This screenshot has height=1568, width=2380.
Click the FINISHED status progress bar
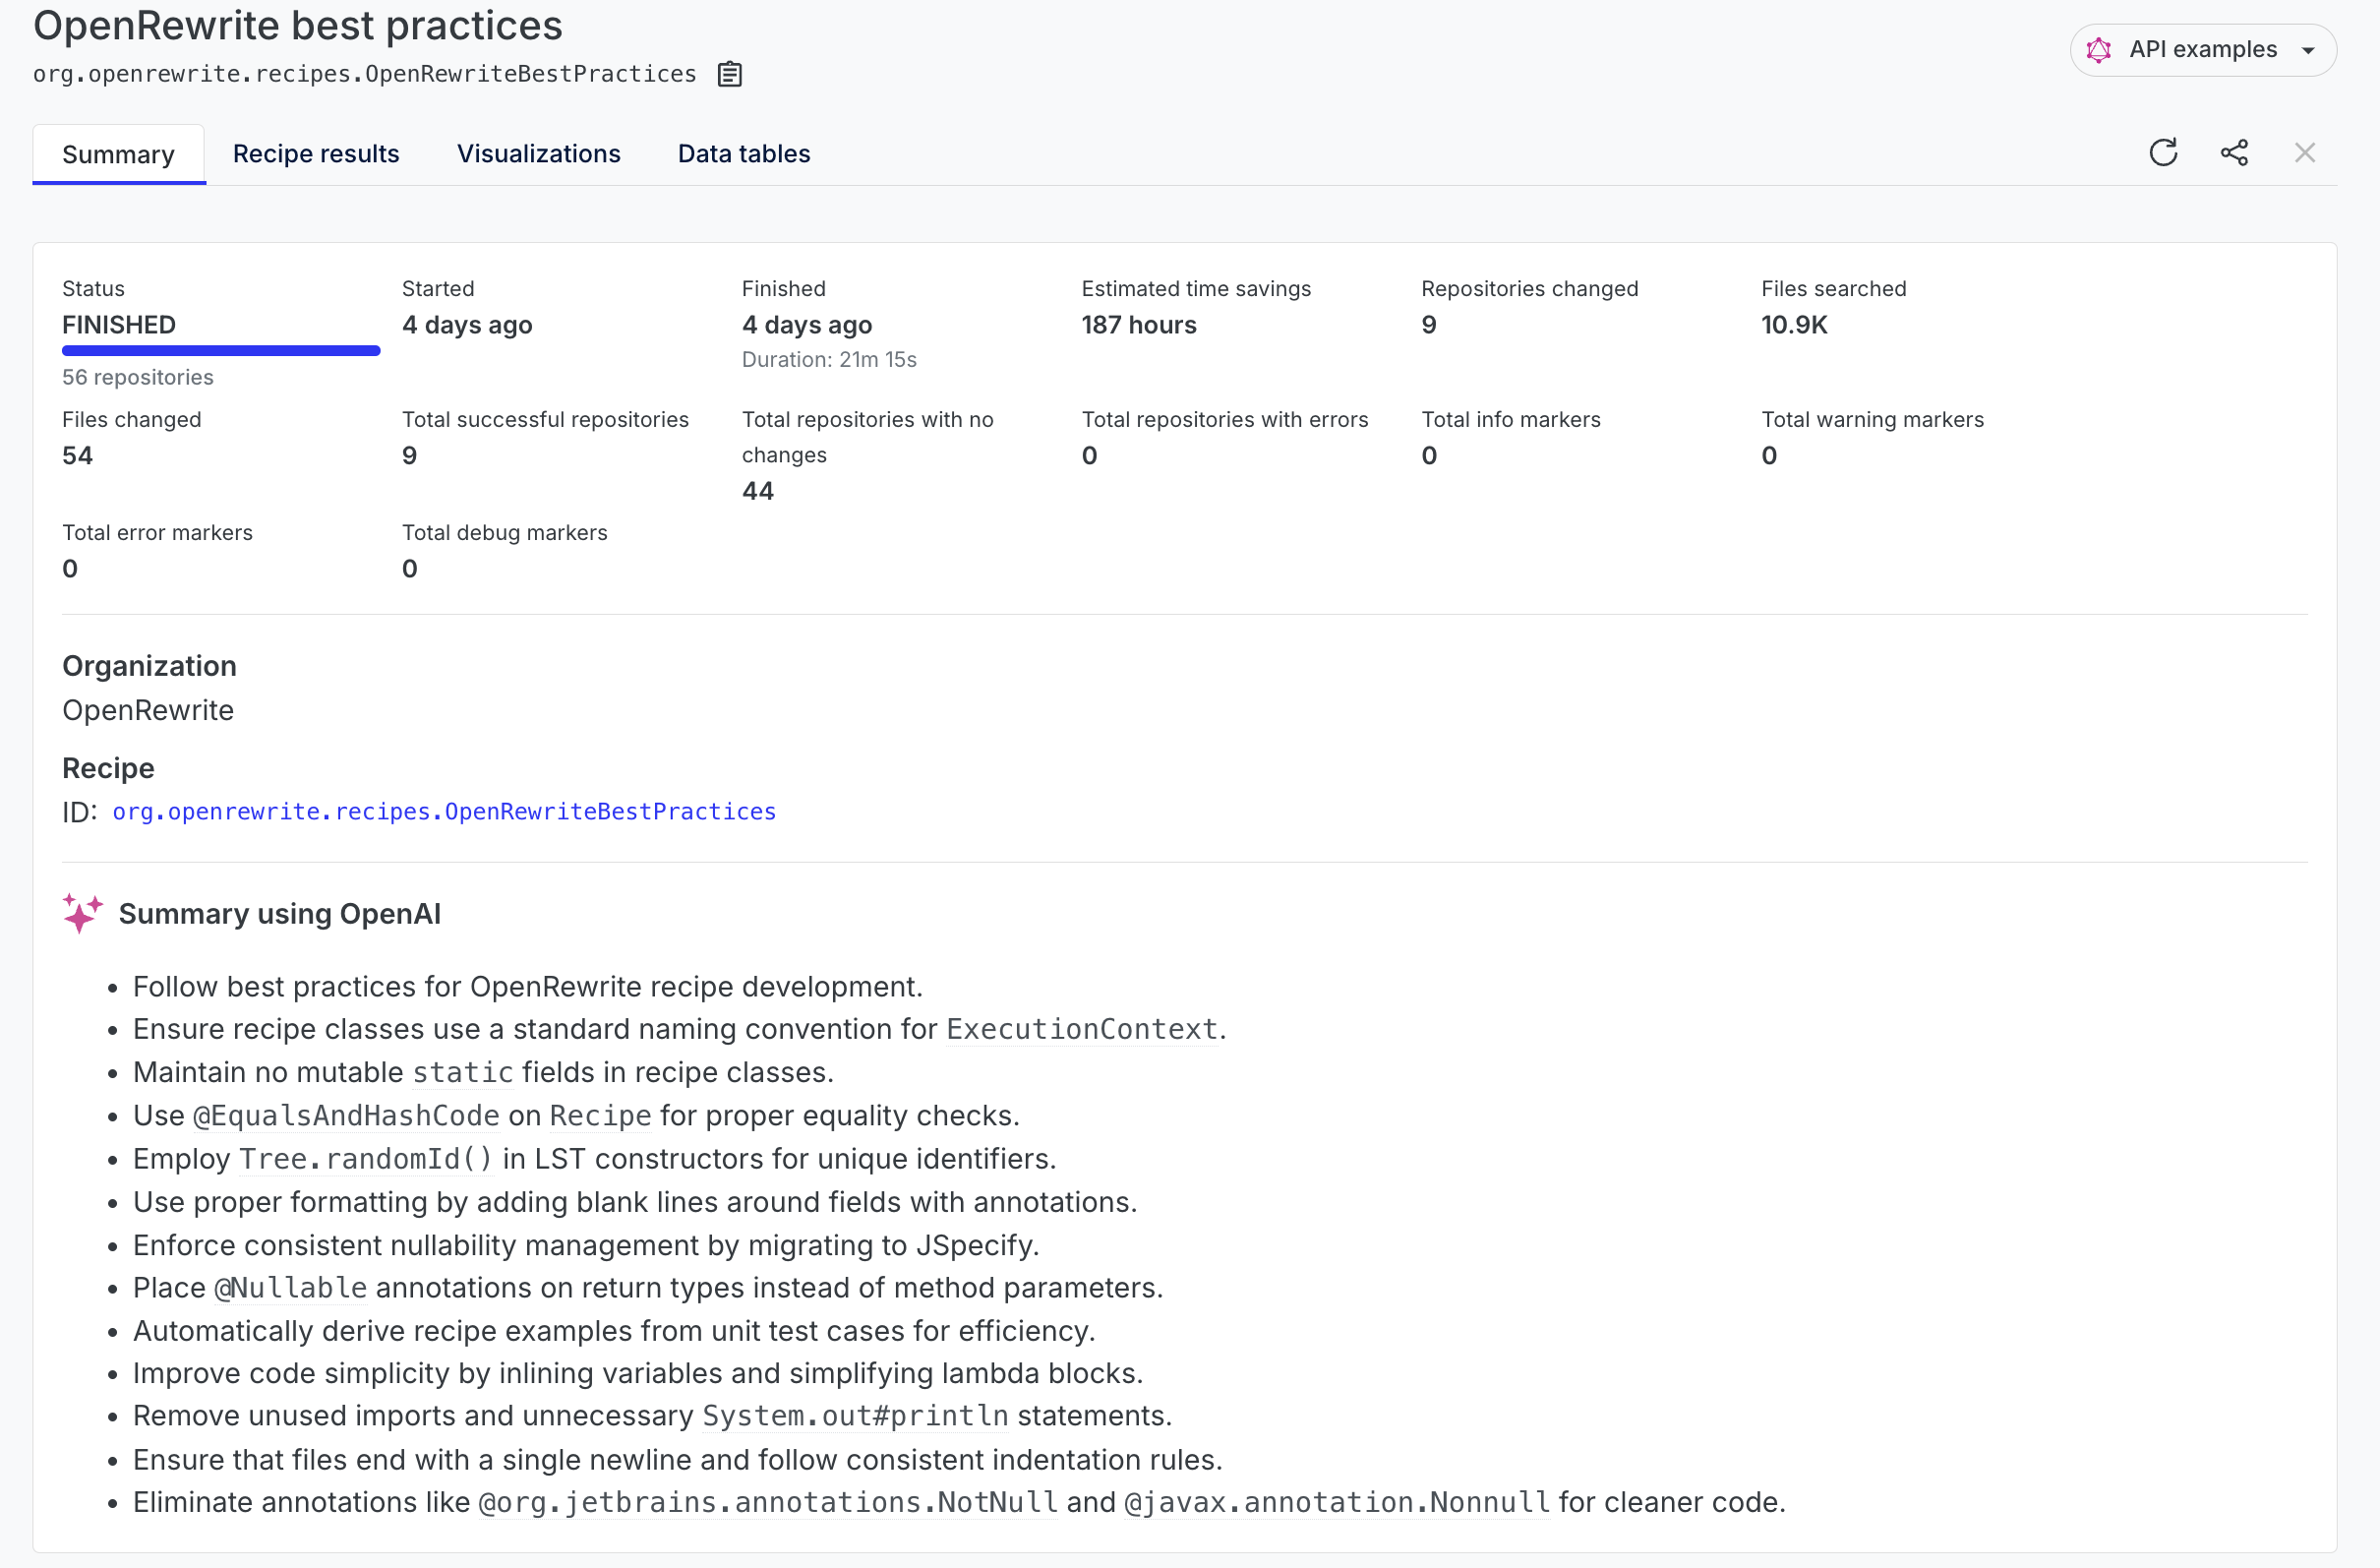coord(221,350)
